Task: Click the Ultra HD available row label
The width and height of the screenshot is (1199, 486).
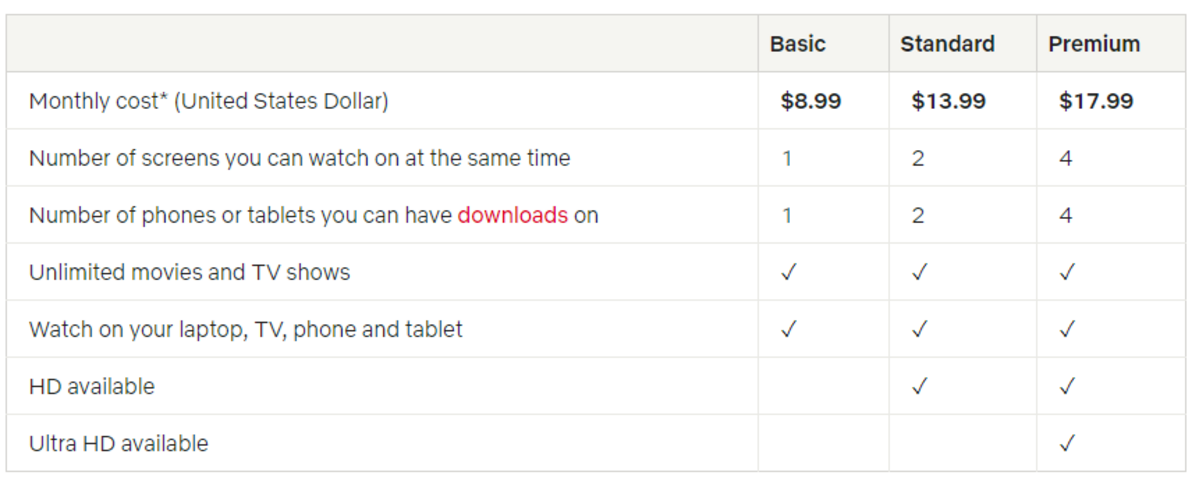Action: (x=119, y=443)
